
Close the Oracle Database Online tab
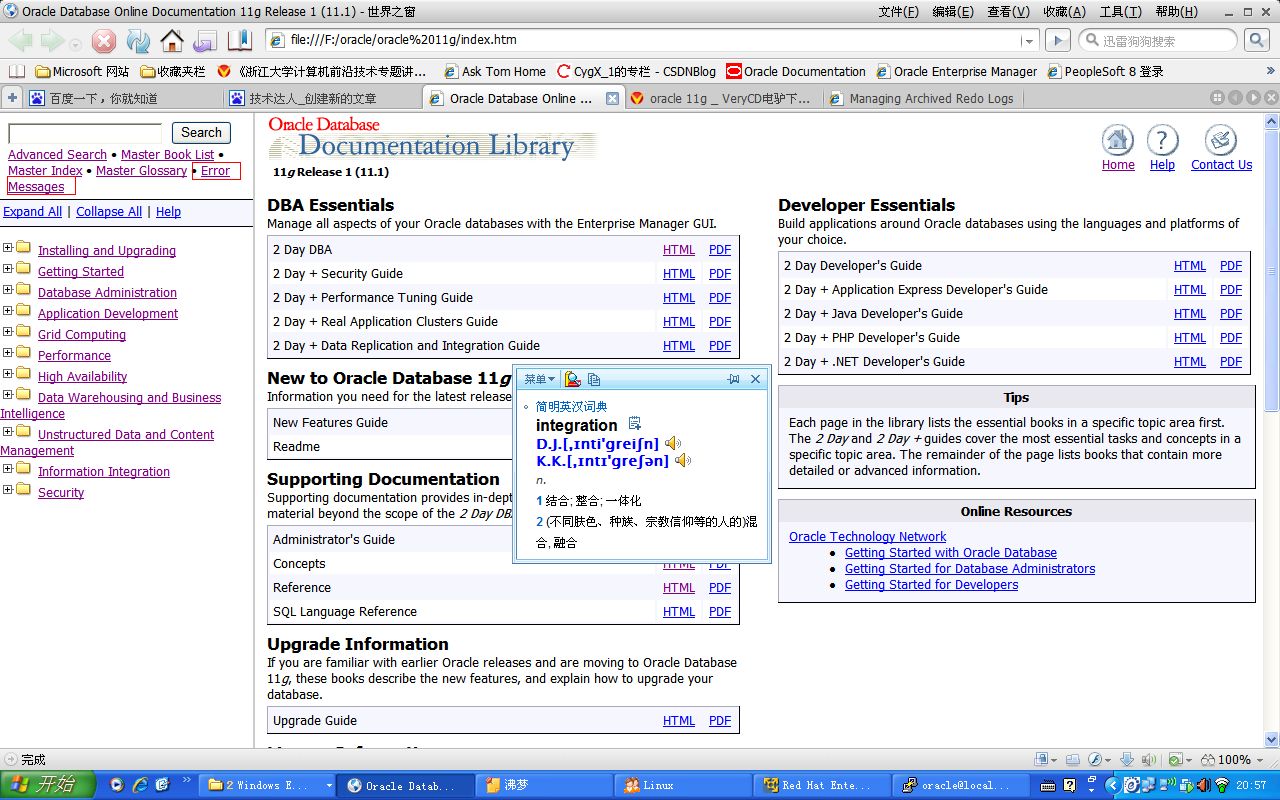click(x=613, y=98)
